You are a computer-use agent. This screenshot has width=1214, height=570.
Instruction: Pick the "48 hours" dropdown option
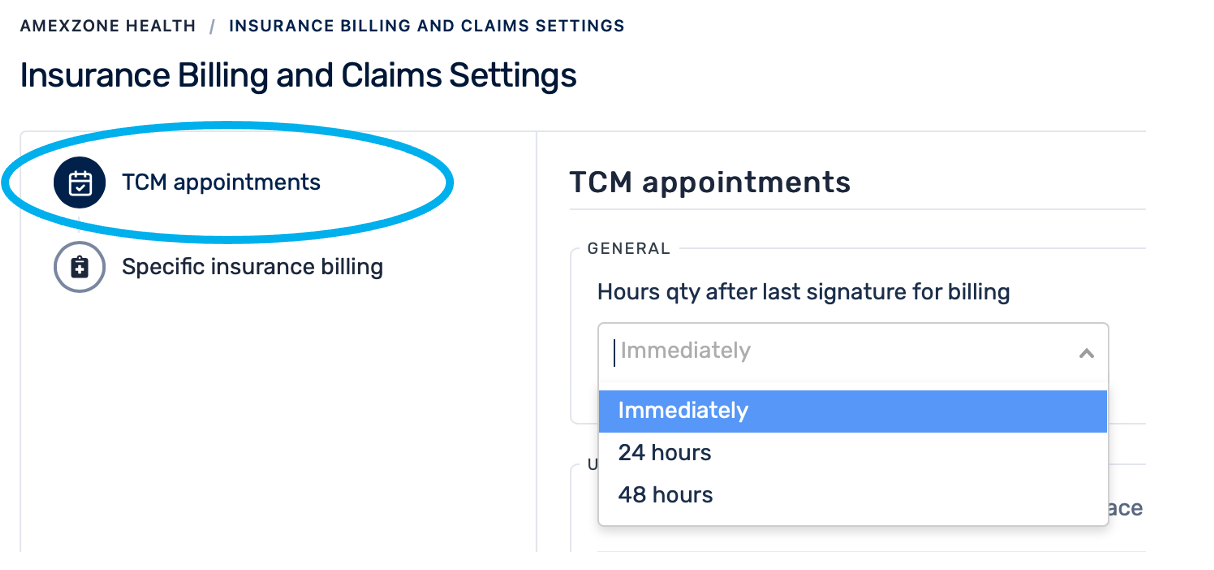click(666, 495)
